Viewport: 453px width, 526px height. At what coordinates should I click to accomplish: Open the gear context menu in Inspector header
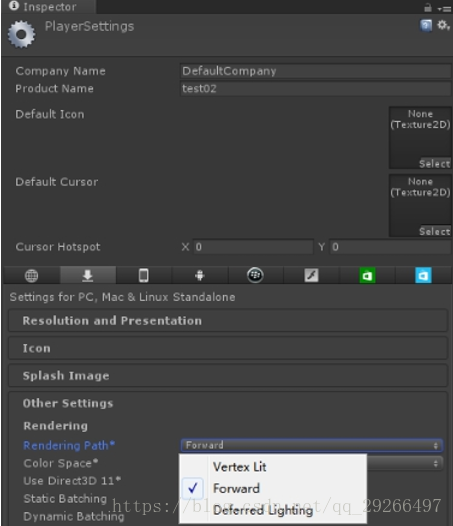click(x=443, y=25)
